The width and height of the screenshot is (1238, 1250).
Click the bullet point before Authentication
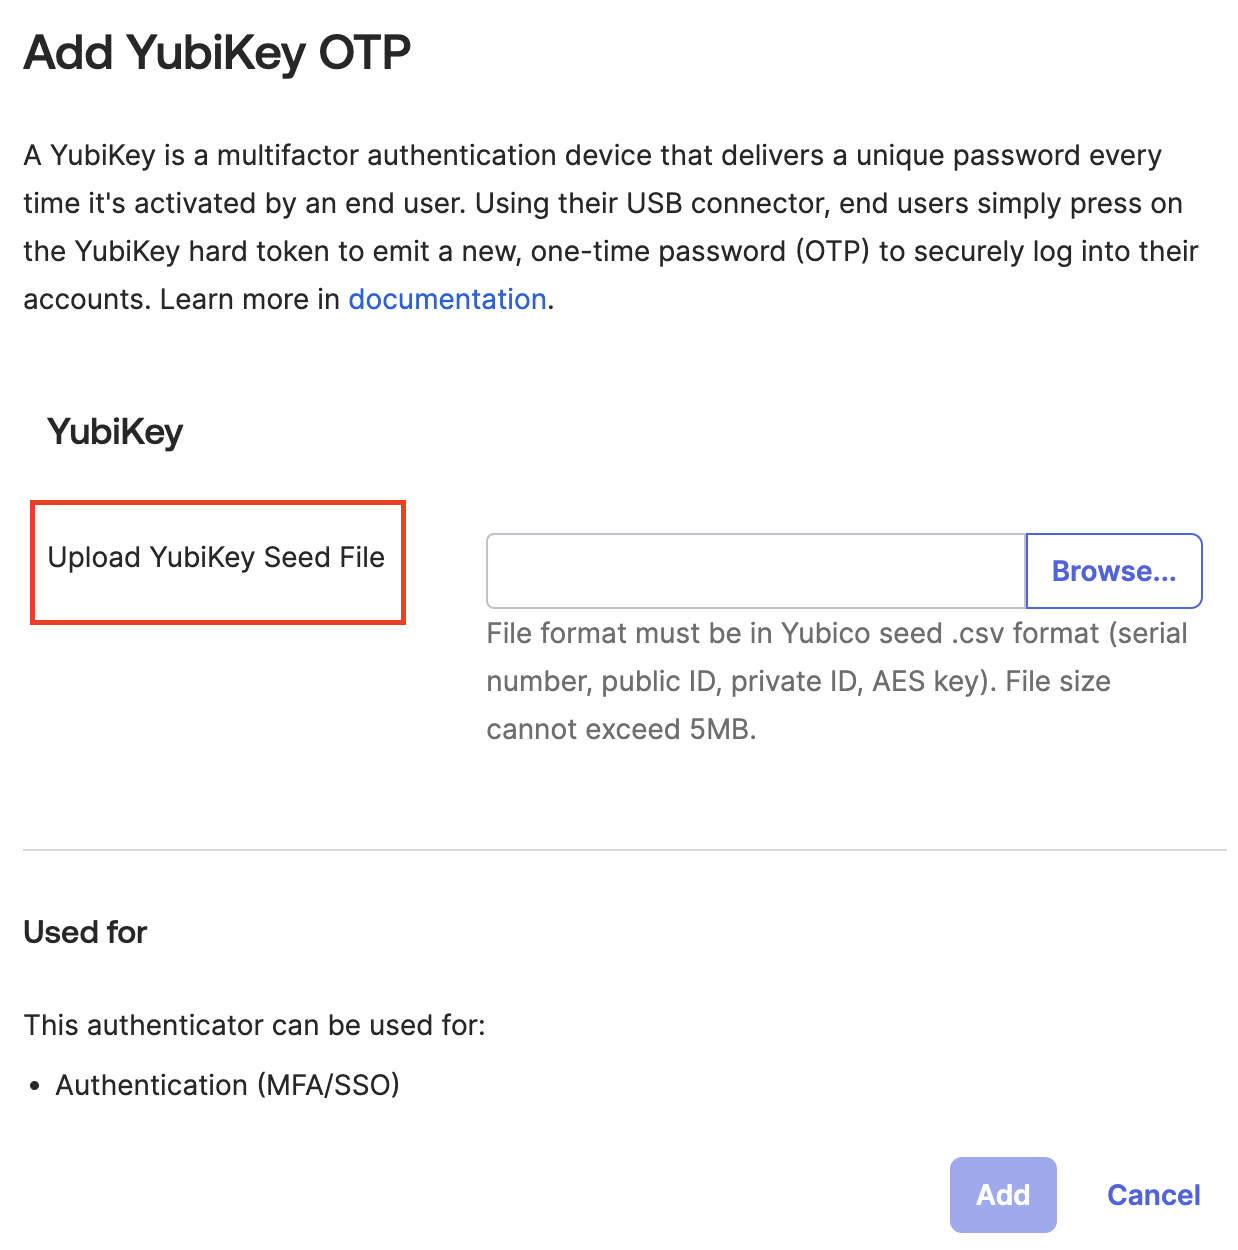click(x=35, y=1086)
